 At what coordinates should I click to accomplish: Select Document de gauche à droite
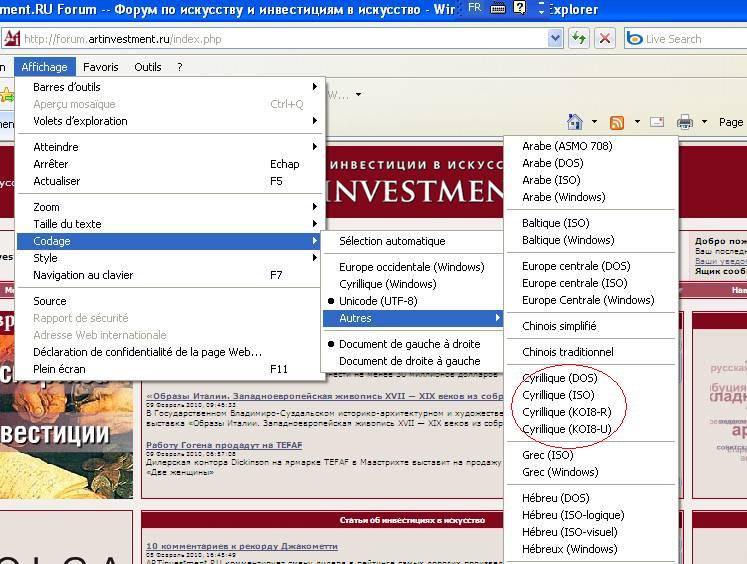tap(409, 344)
